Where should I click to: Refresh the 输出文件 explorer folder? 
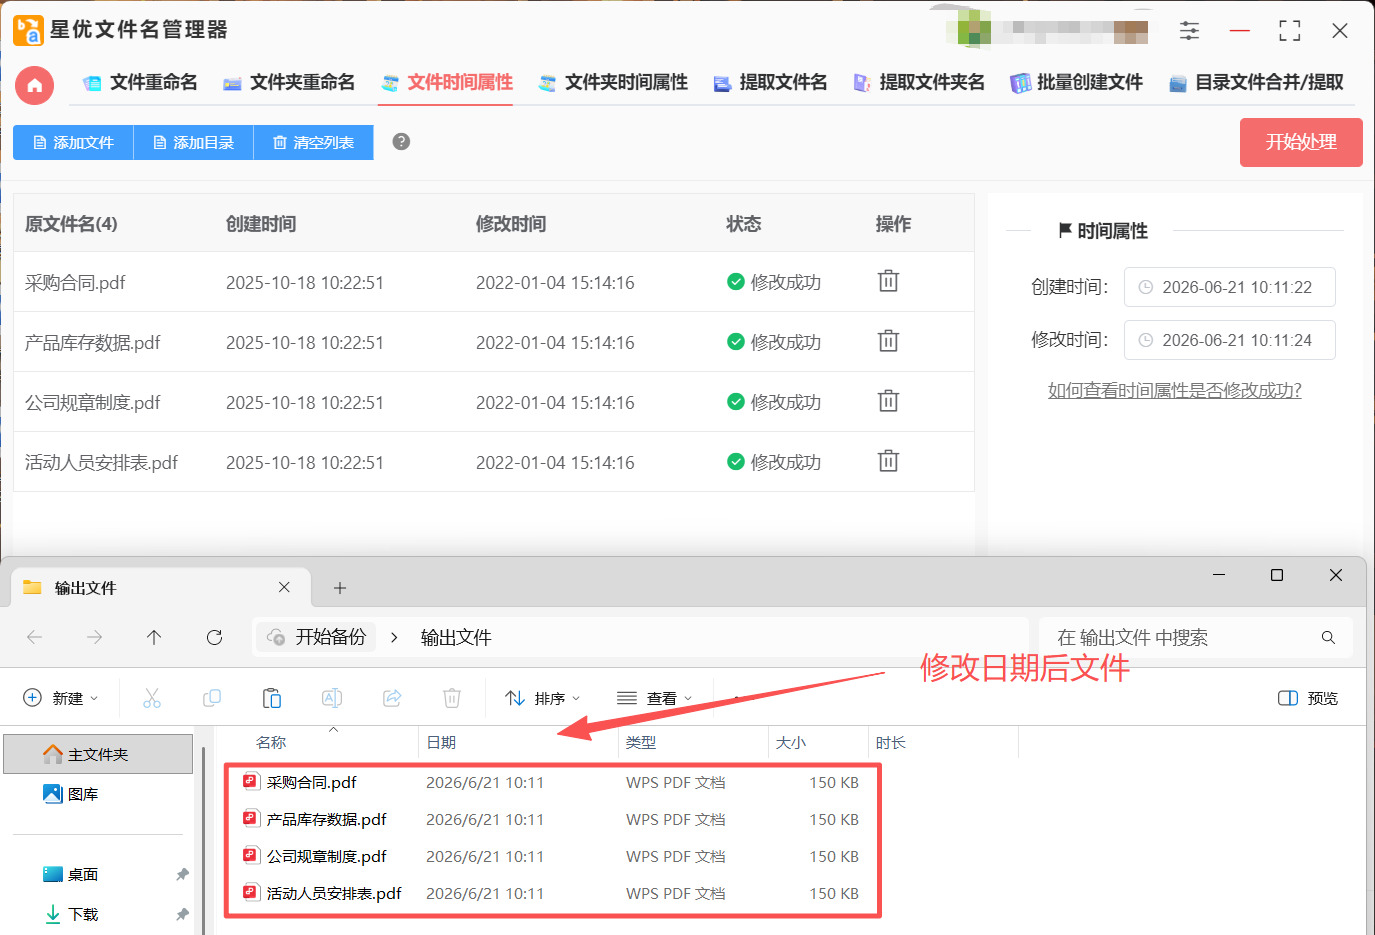coord(214,637)
